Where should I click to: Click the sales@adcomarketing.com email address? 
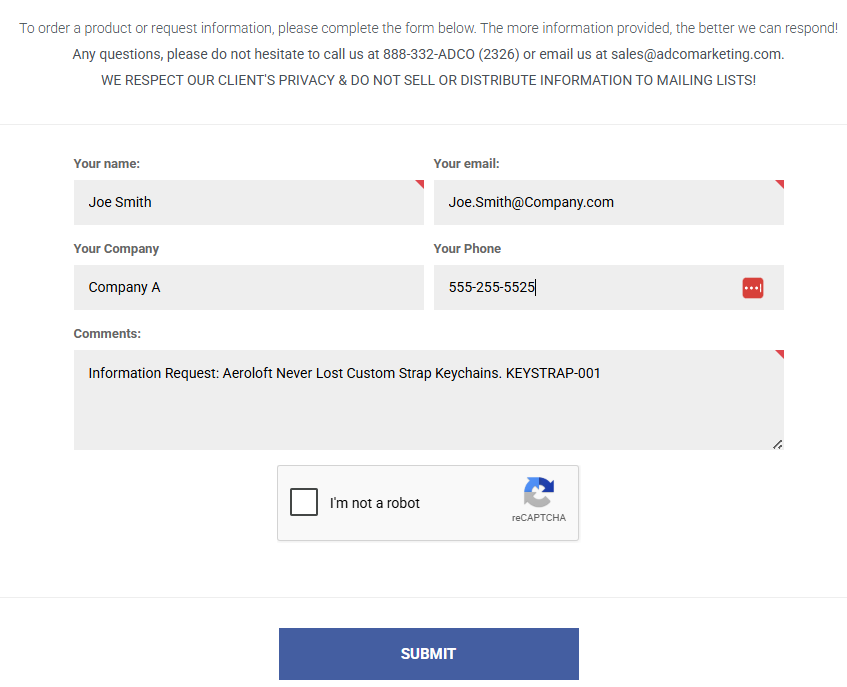696,54
